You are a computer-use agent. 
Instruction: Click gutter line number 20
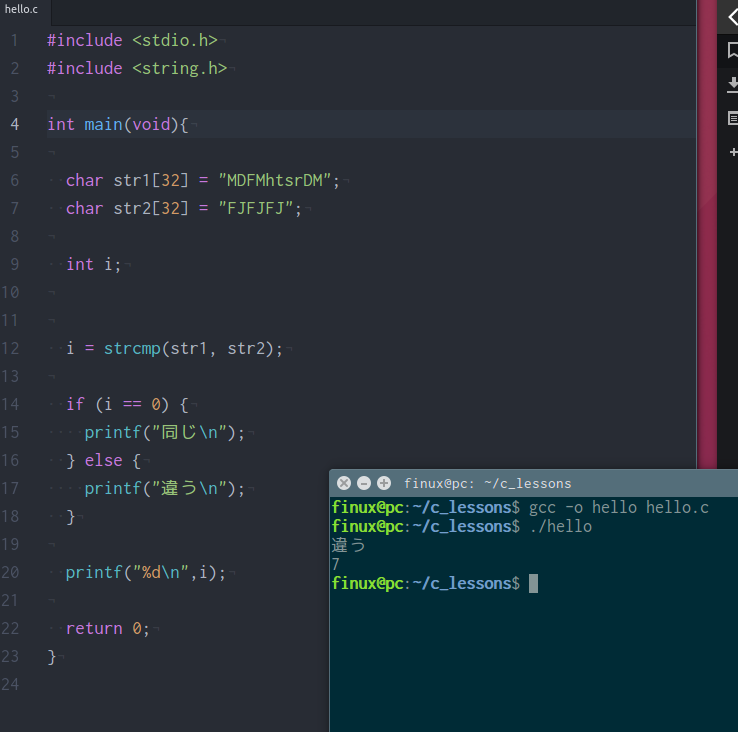point(10,572)
